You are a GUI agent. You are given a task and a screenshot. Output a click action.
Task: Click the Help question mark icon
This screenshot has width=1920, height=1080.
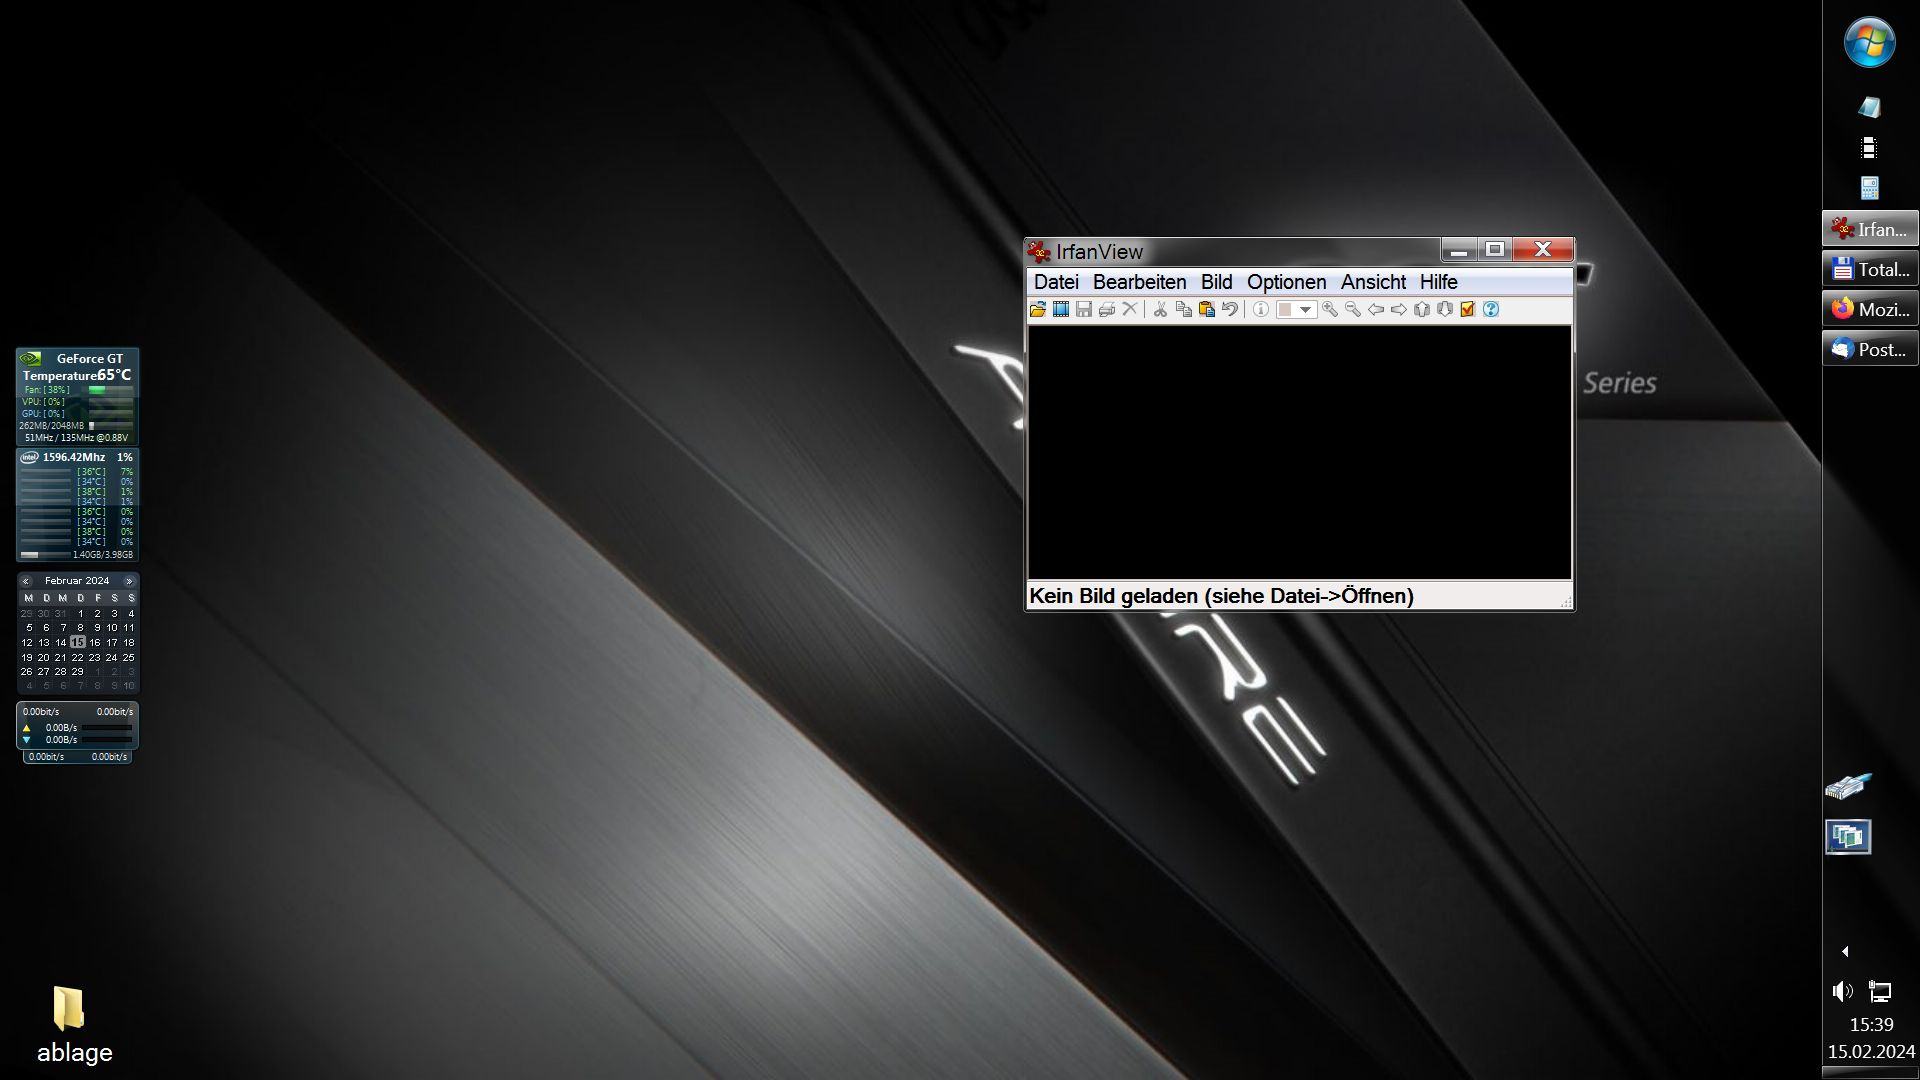click(1490, 310)
